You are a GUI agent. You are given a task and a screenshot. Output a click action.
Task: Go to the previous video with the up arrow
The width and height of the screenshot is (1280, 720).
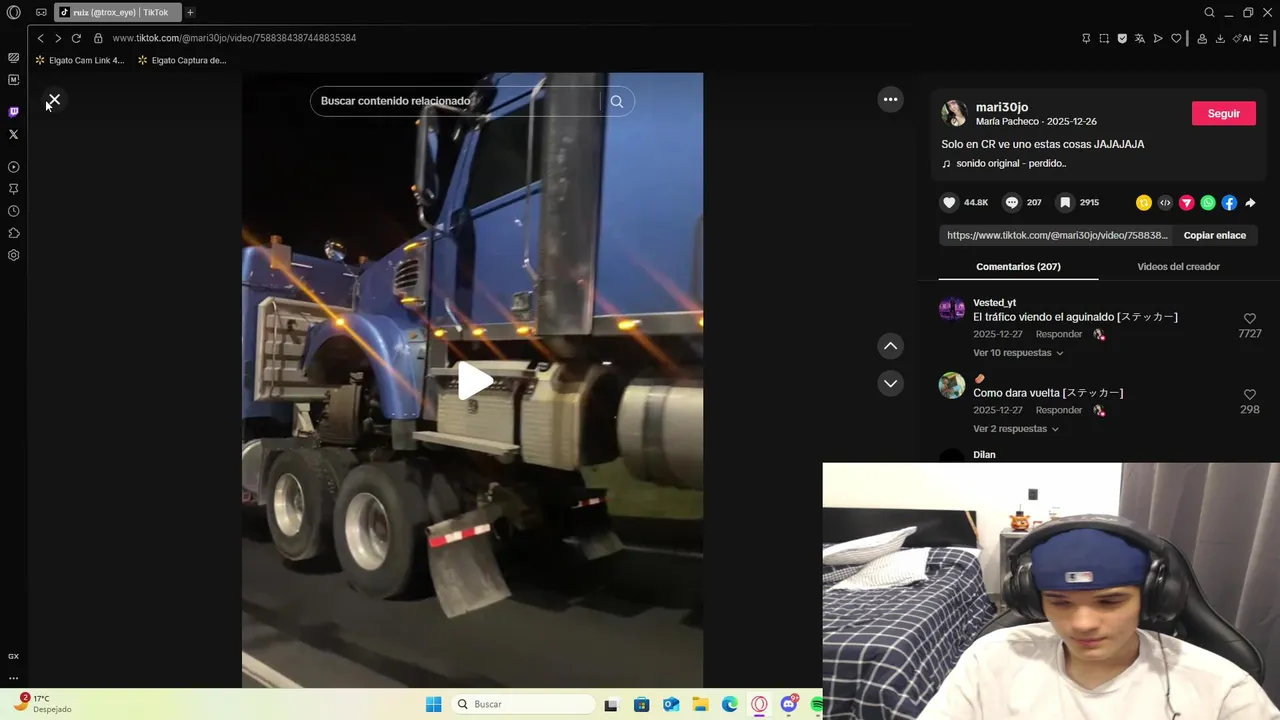coord(890,346)
